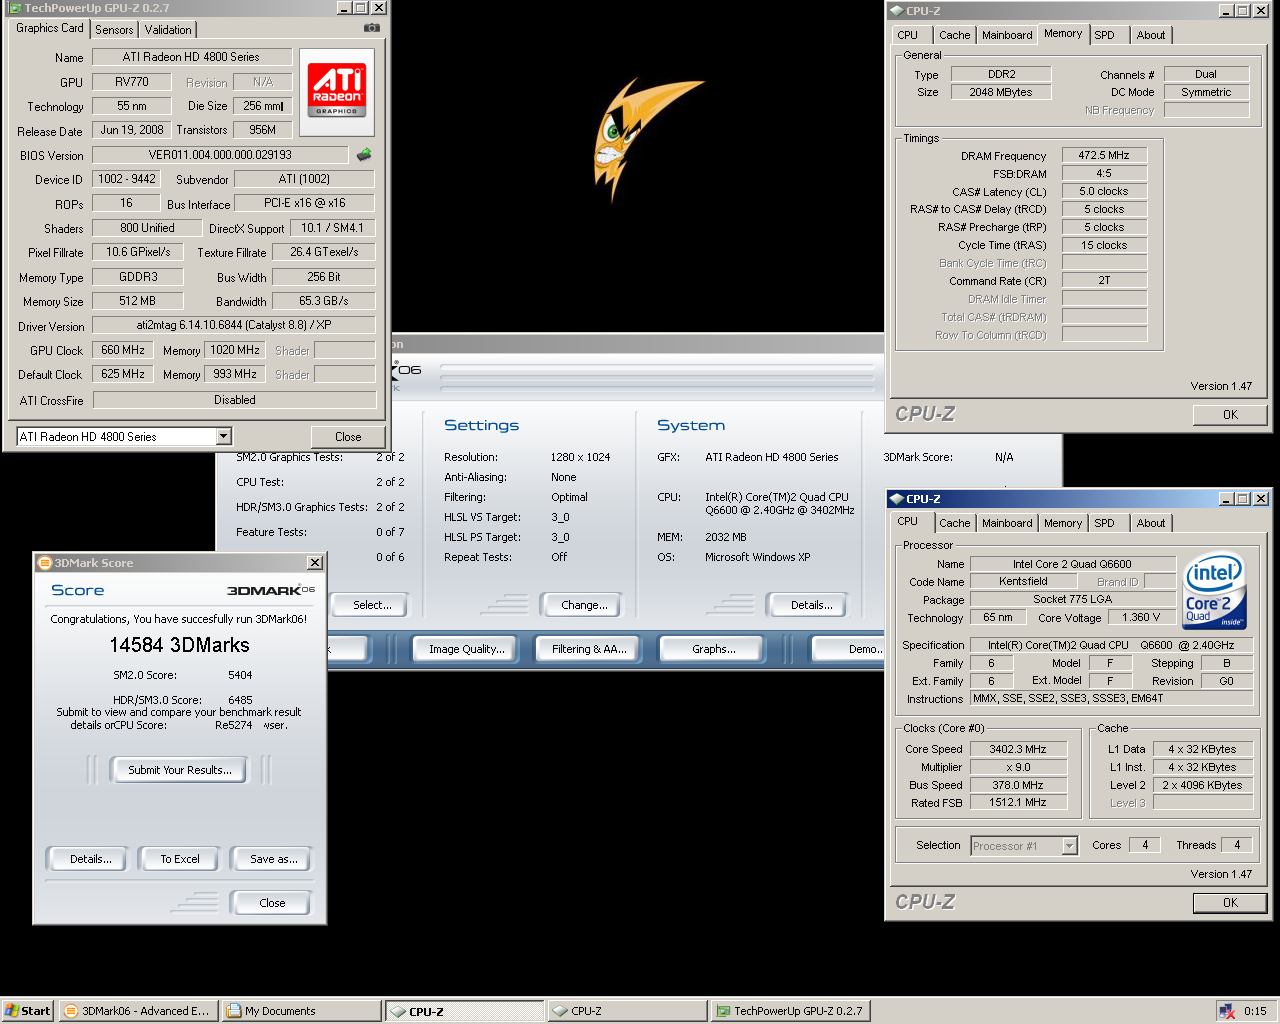The image size is (1280, 1024).
Task: Open Memory tab in the bottom CPU-Z window
Action: (x=1063, y=523)
